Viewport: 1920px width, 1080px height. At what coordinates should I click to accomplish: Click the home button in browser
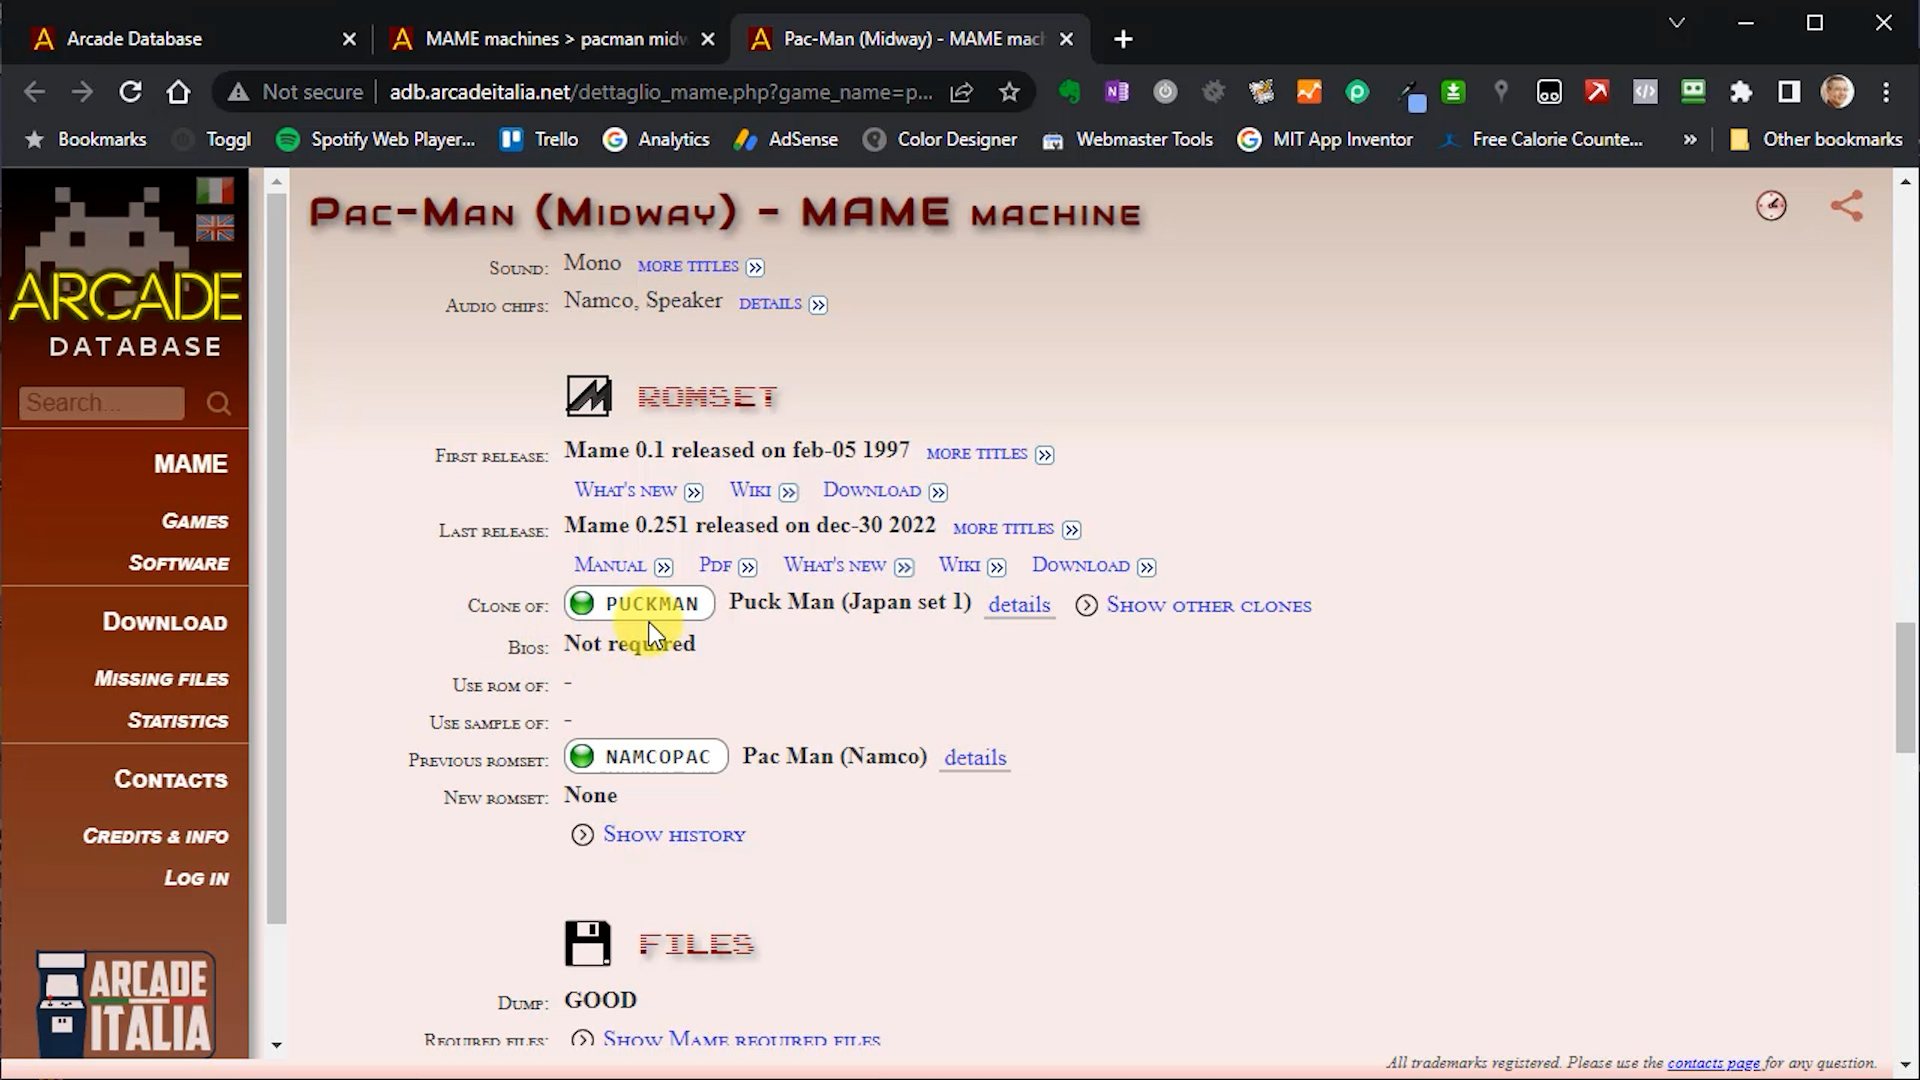[x=178, y=92]
